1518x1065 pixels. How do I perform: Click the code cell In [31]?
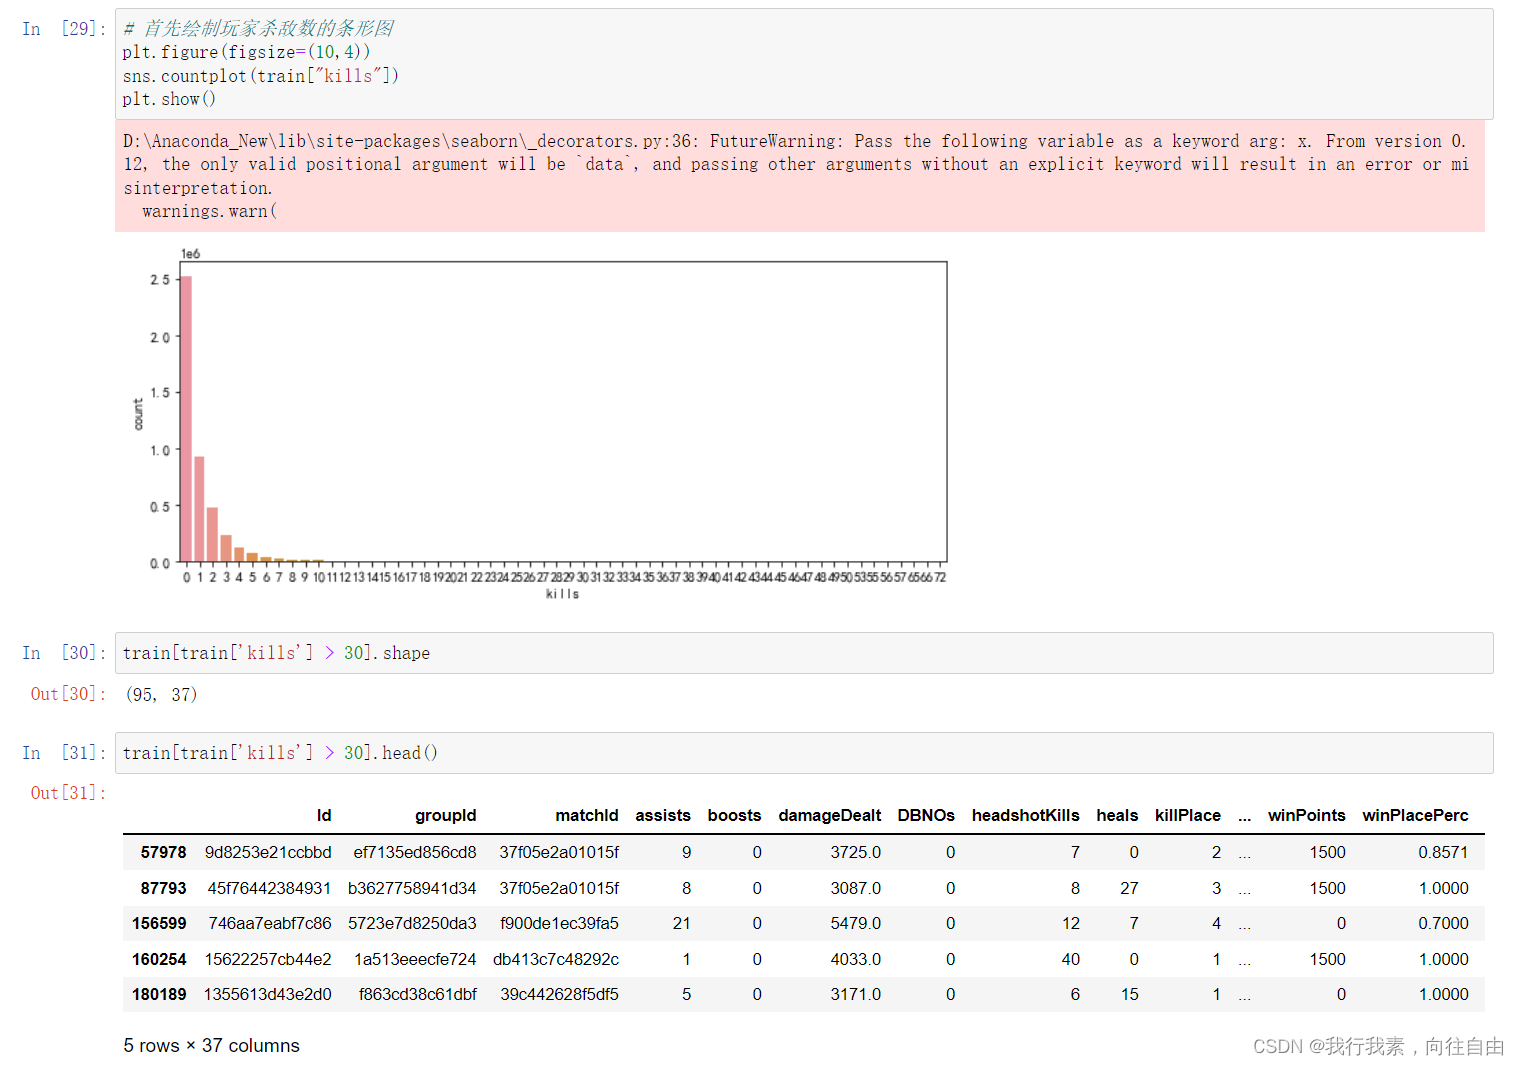tap(804, 753)
